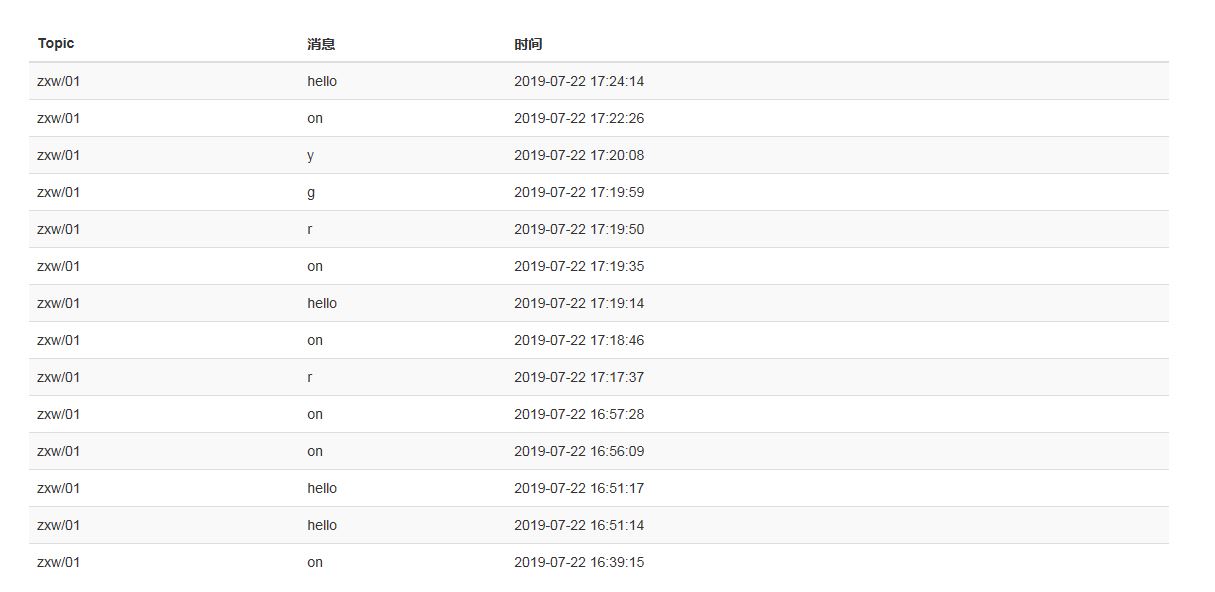This screenshot has height=592, width=1215.
Task: Click the 消息 column header
Action: coord(321,44)
